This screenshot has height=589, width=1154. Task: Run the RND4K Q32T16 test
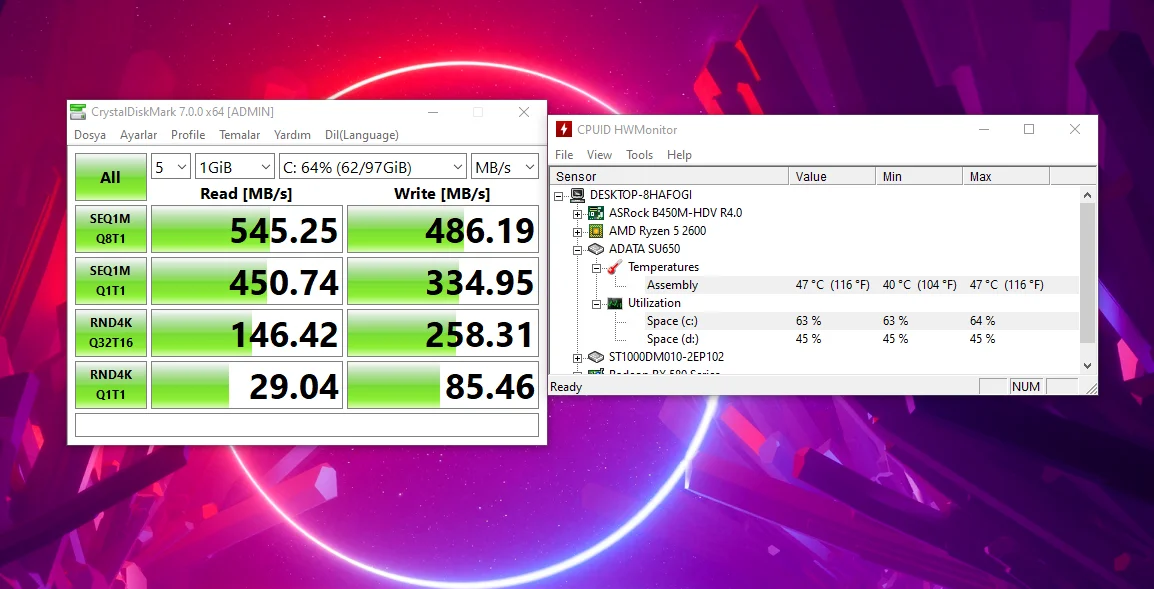110,333
